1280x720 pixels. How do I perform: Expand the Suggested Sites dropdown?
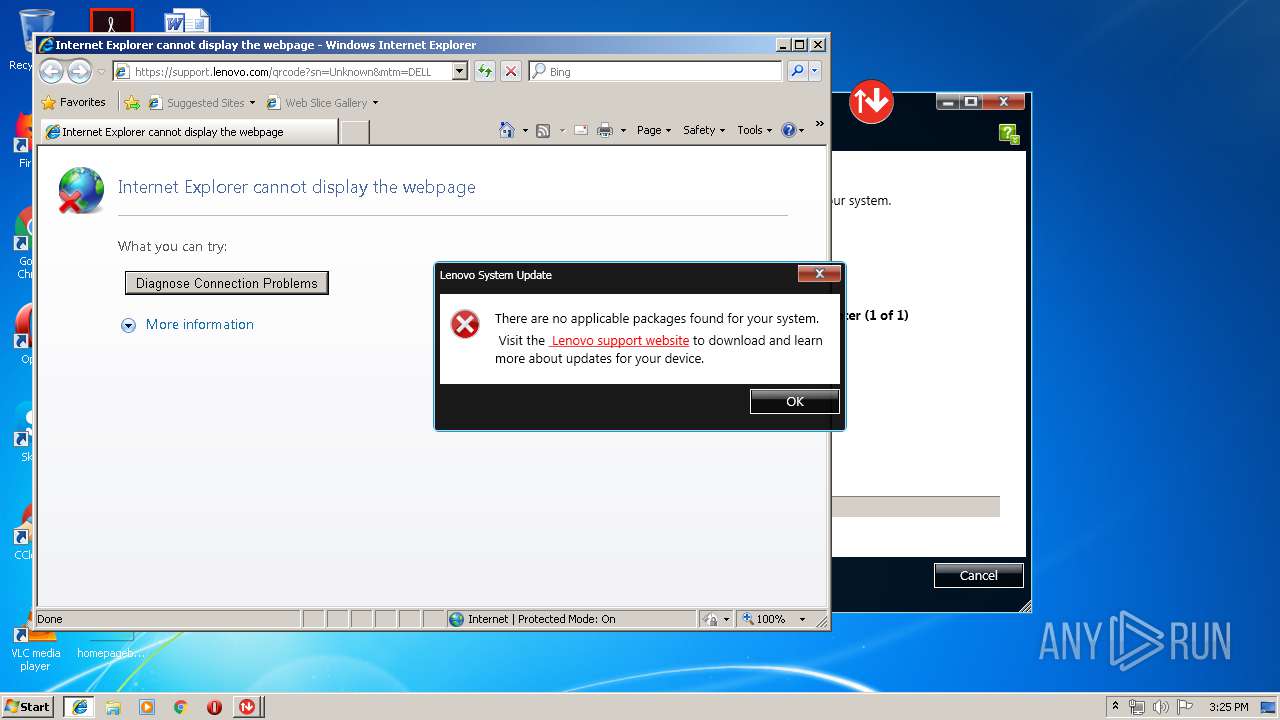pyautogui.click(x=252, y=103)
